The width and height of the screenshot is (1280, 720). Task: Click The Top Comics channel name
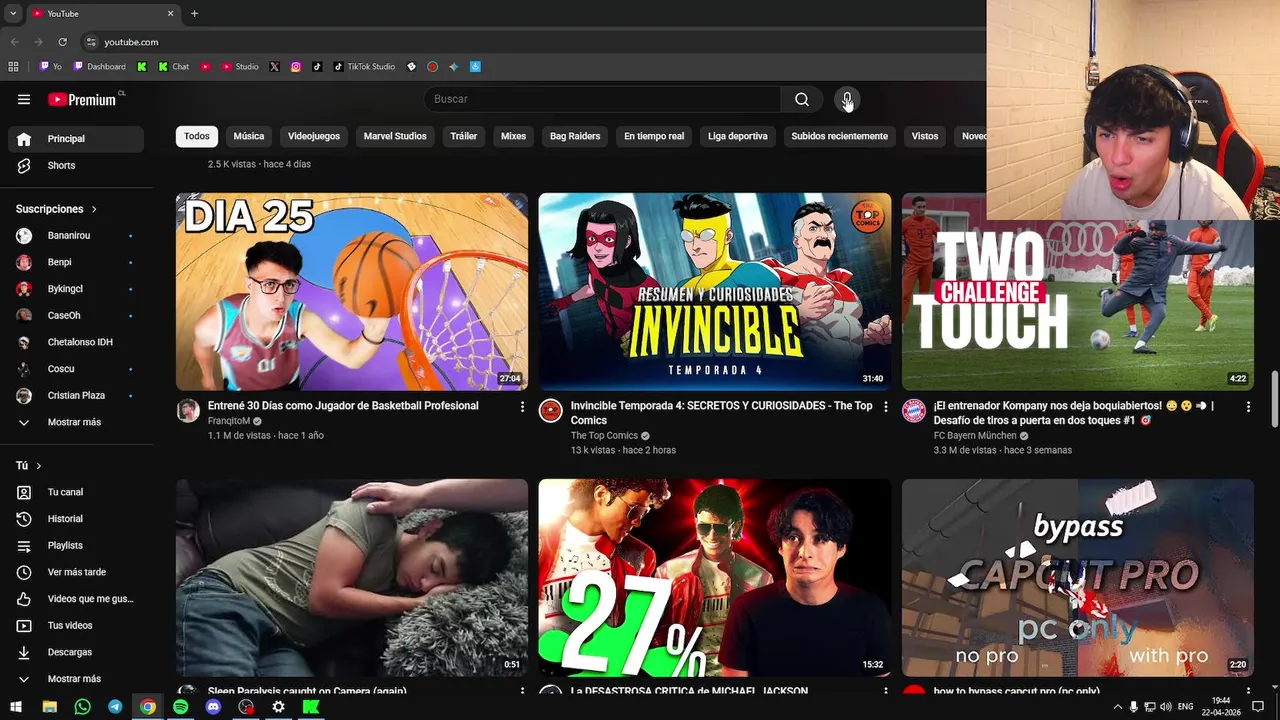point(604,436)
